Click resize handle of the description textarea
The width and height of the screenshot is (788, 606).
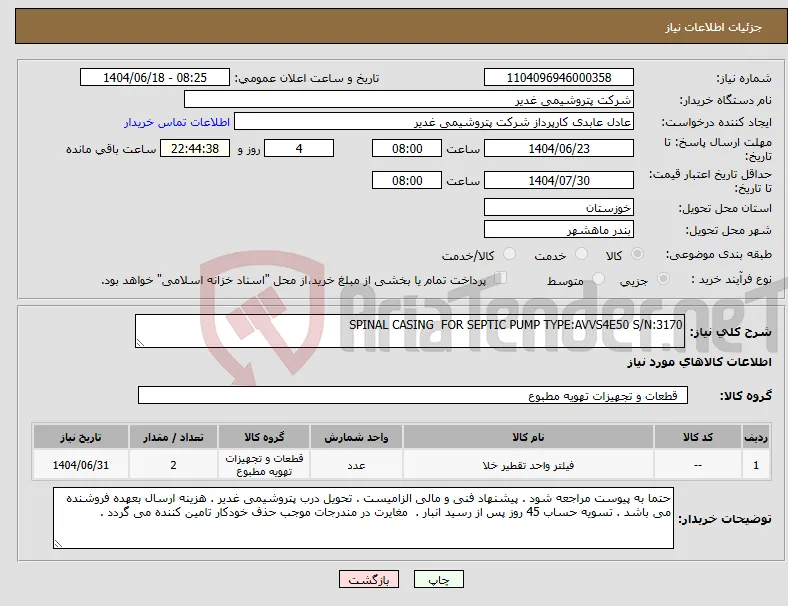[x=140, y=343]
